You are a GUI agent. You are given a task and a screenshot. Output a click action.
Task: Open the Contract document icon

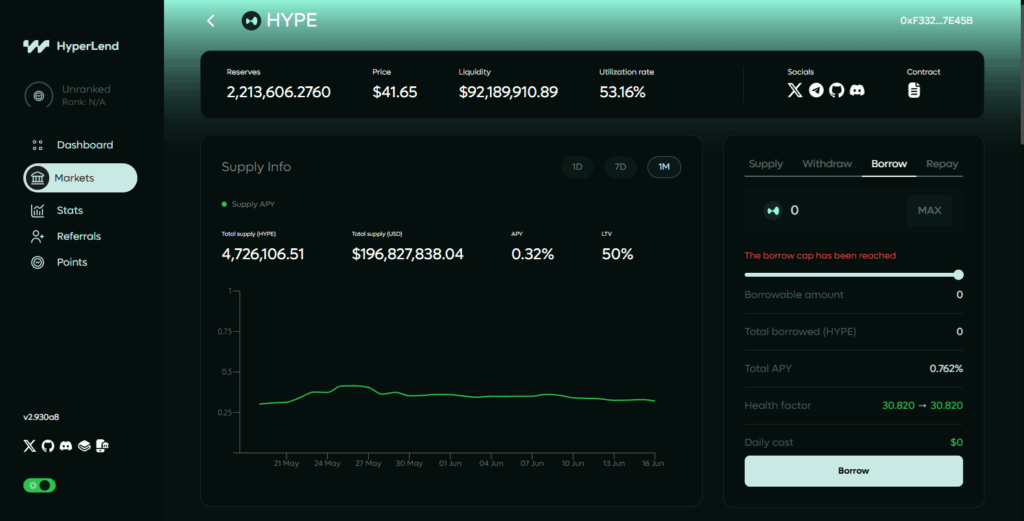coord(914,90)
